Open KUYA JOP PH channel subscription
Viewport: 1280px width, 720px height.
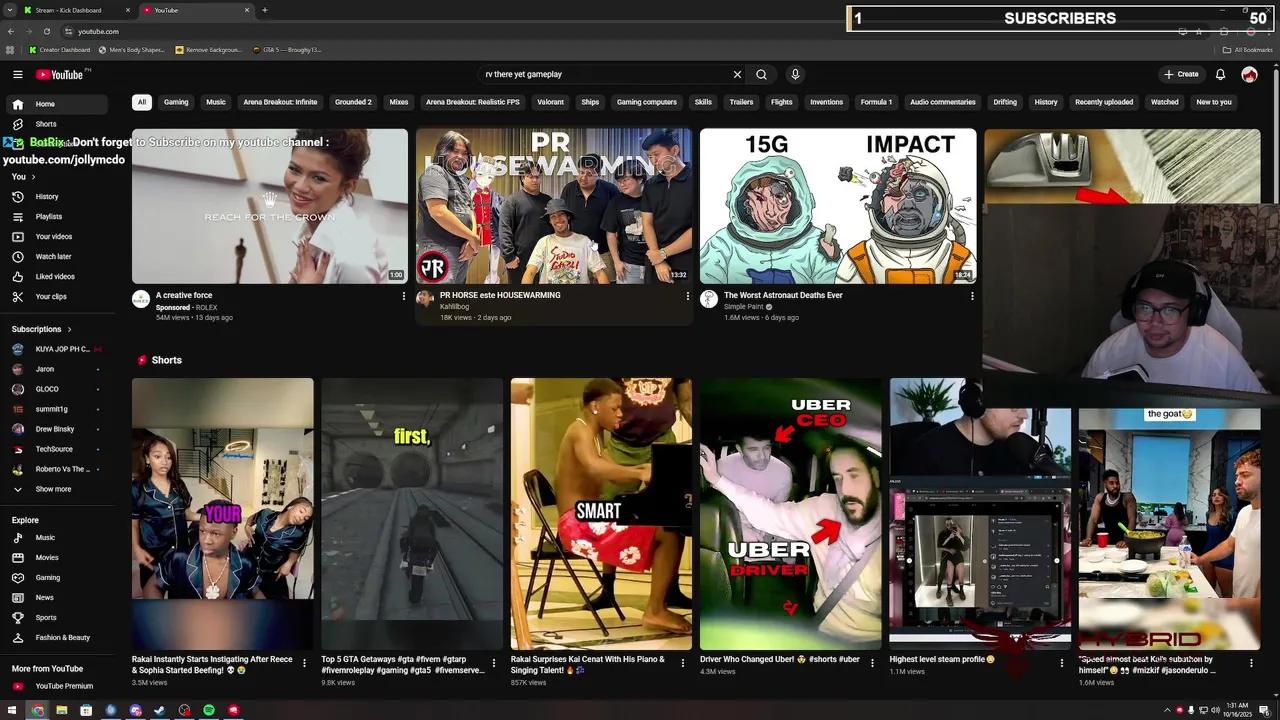click(x=56, y=349)
